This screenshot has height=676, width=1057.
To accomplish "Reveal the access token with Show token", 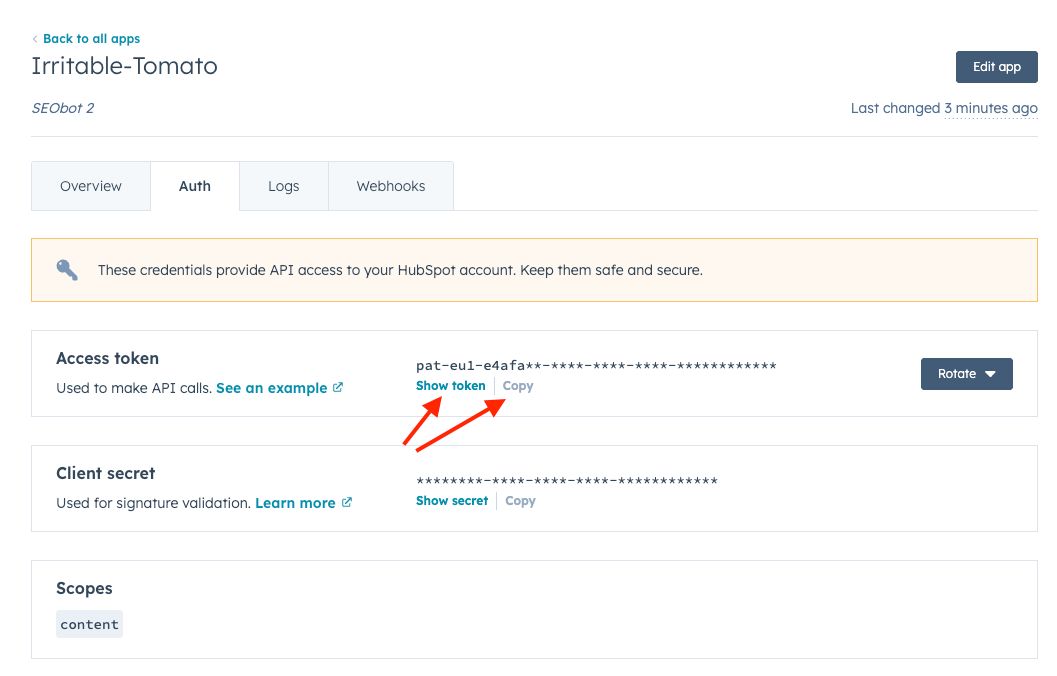I will click(x=451, y=386).
